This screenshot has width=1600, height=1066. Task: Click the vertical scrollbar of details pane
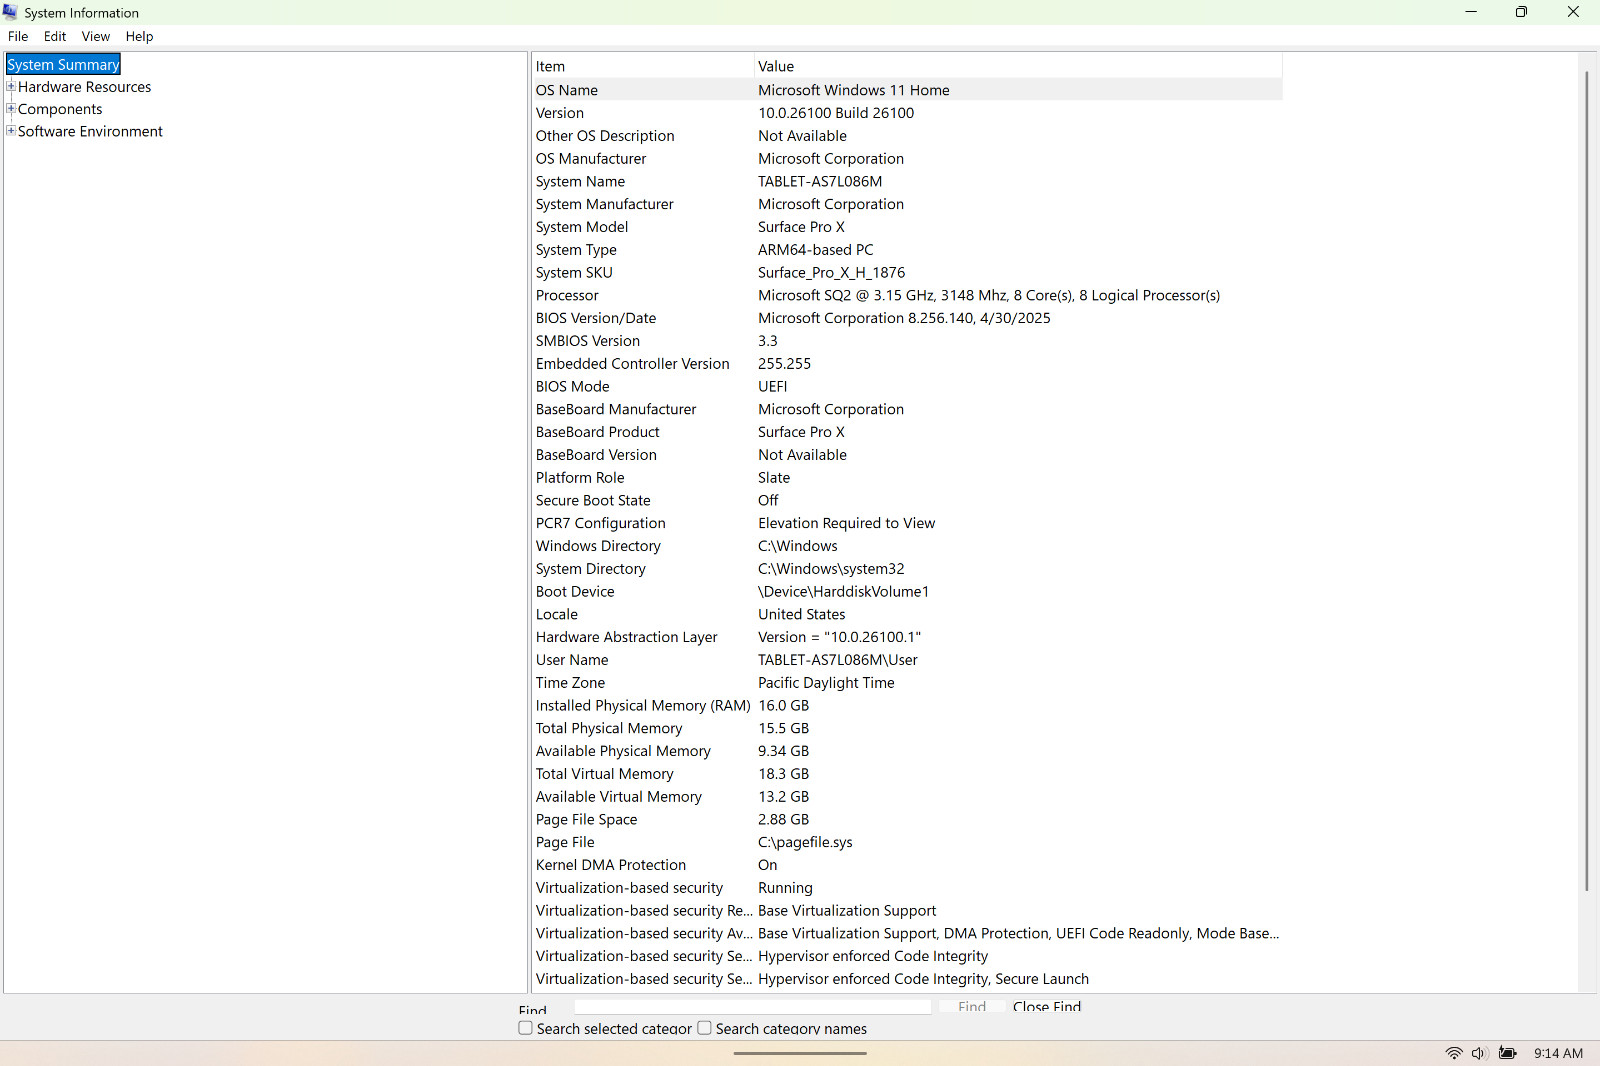1586,480
